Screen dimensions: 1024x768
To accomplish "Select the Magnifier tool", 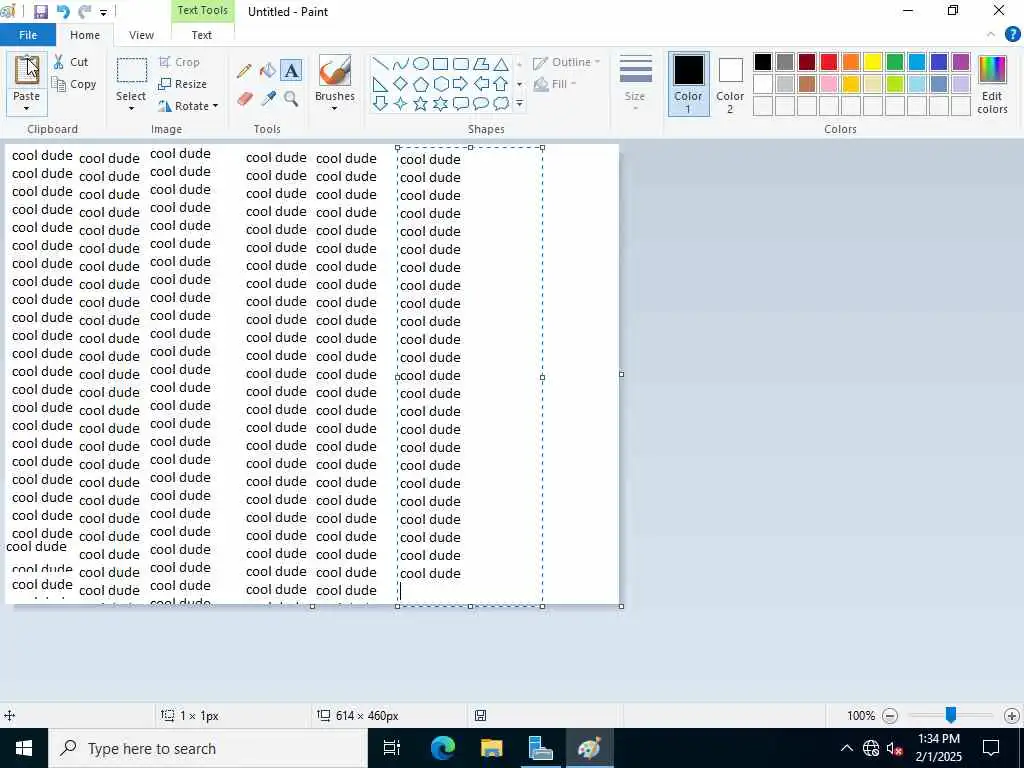I will 291,99.
